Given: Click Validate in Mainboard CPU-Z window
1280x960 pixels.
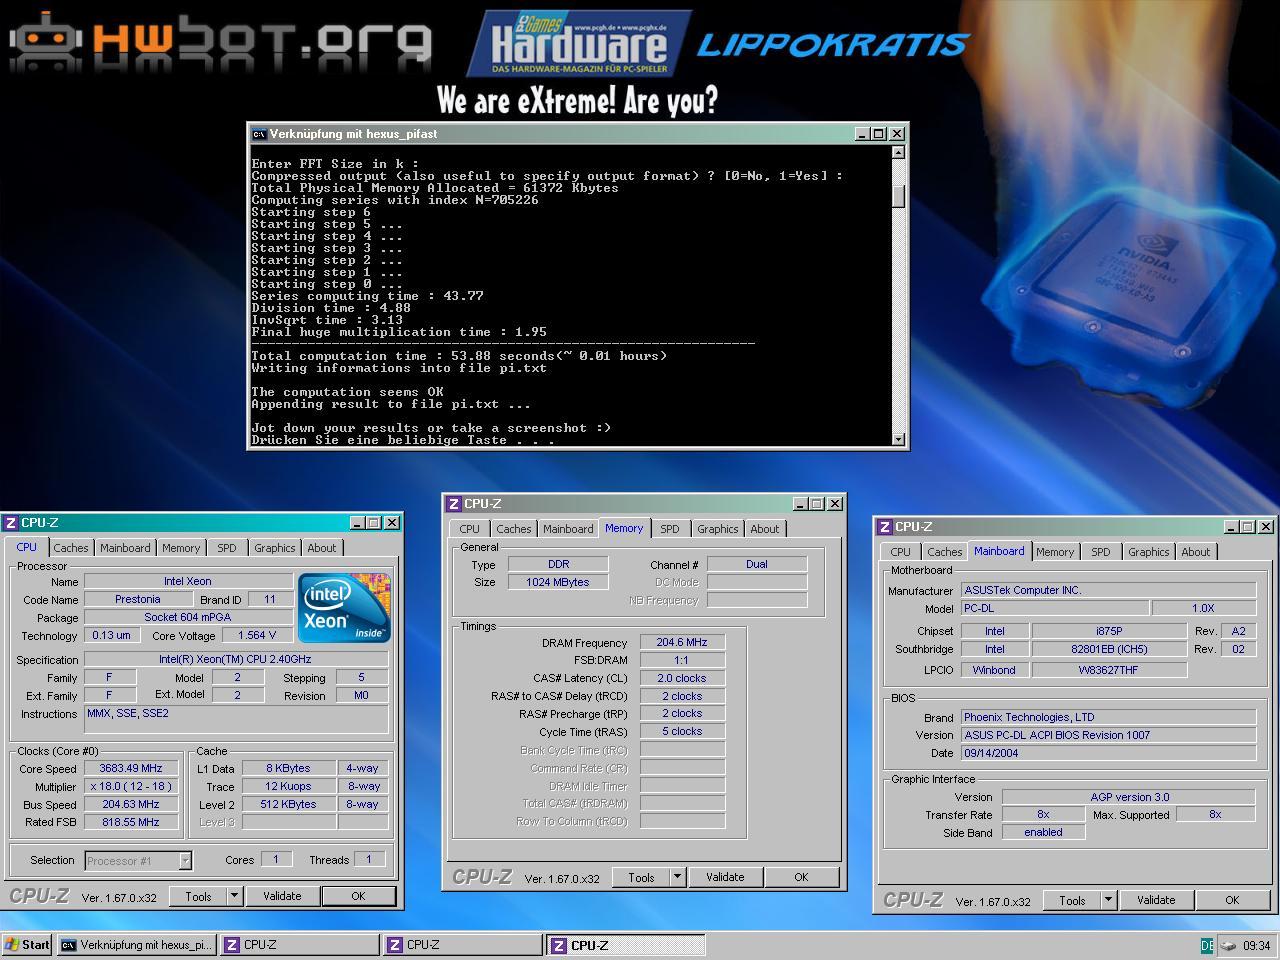Looking at the screenshot, I should tap(1156, 901).
